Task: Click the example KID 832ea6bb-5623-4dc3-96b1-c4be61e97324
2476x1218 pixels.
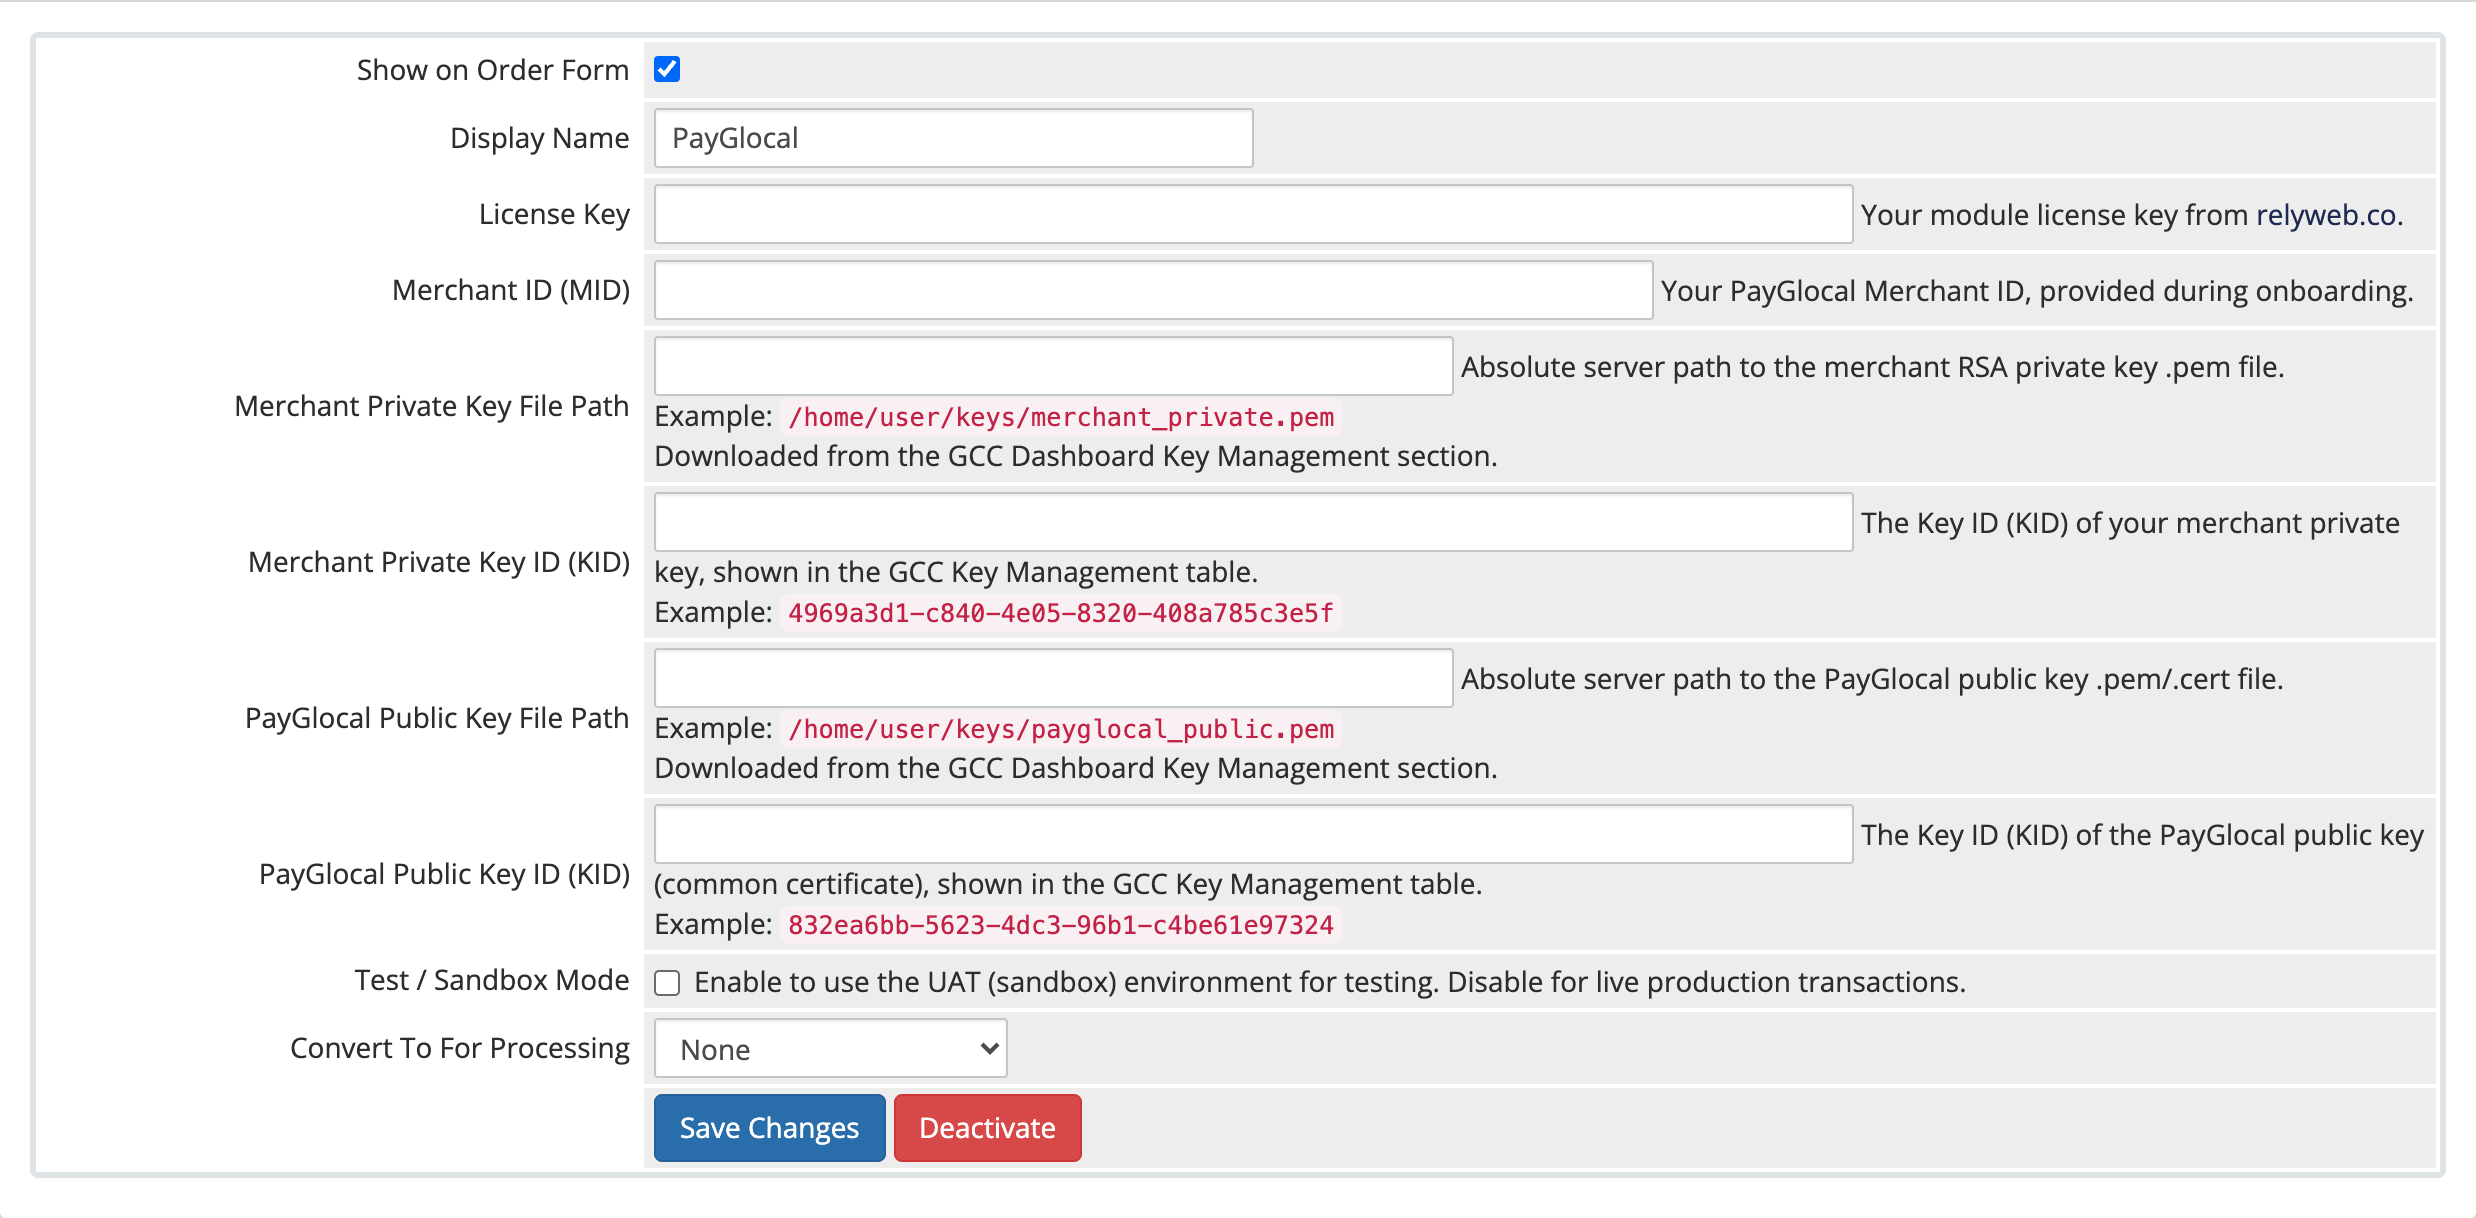Action: pos(1061,925)
